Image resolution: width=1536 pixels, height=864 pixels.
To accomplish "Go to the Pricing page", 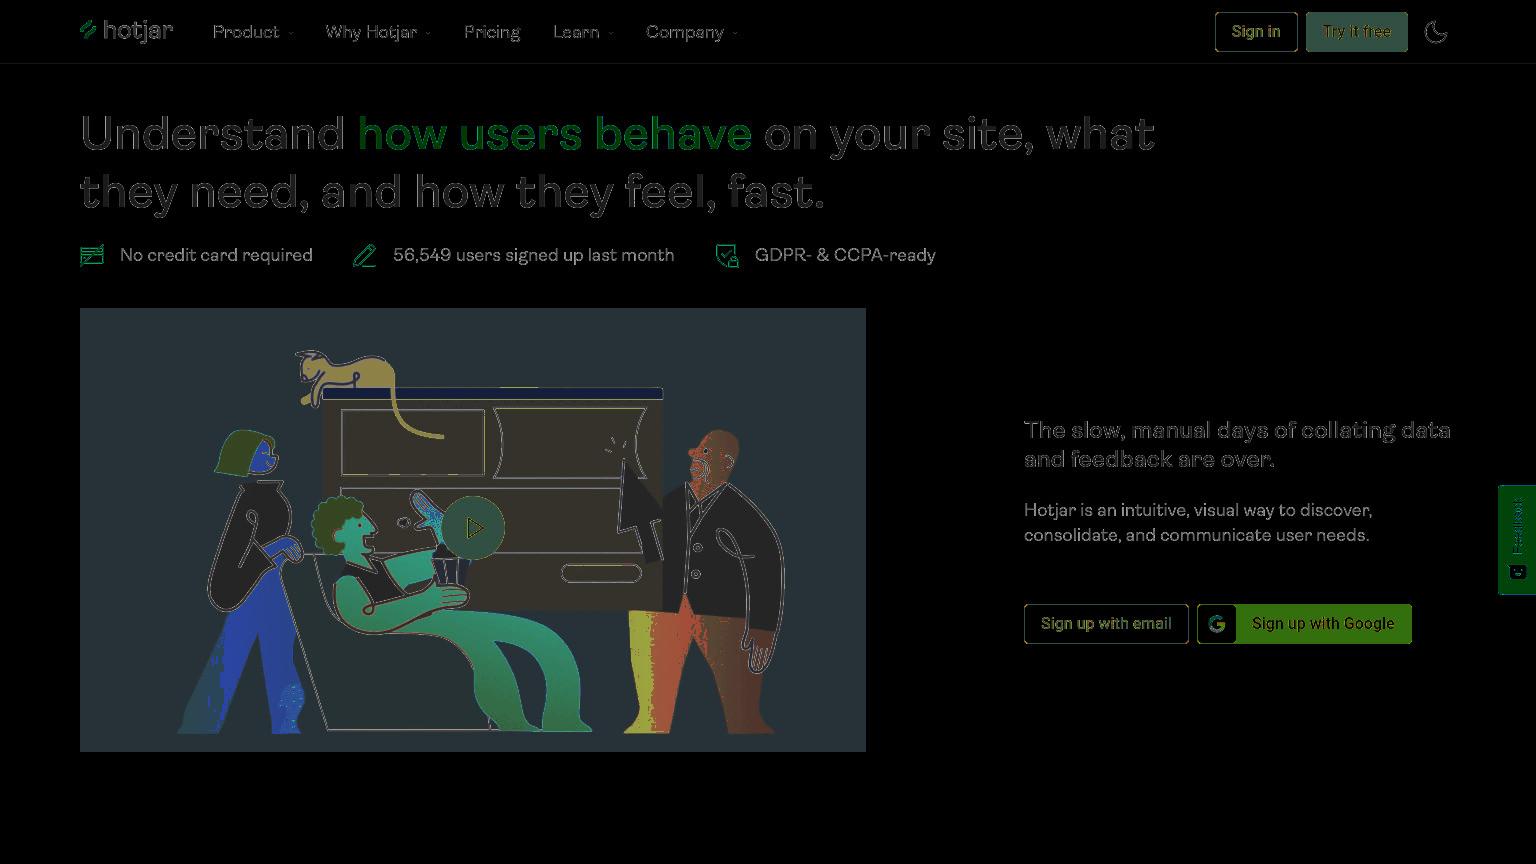I will coord(492,32).
